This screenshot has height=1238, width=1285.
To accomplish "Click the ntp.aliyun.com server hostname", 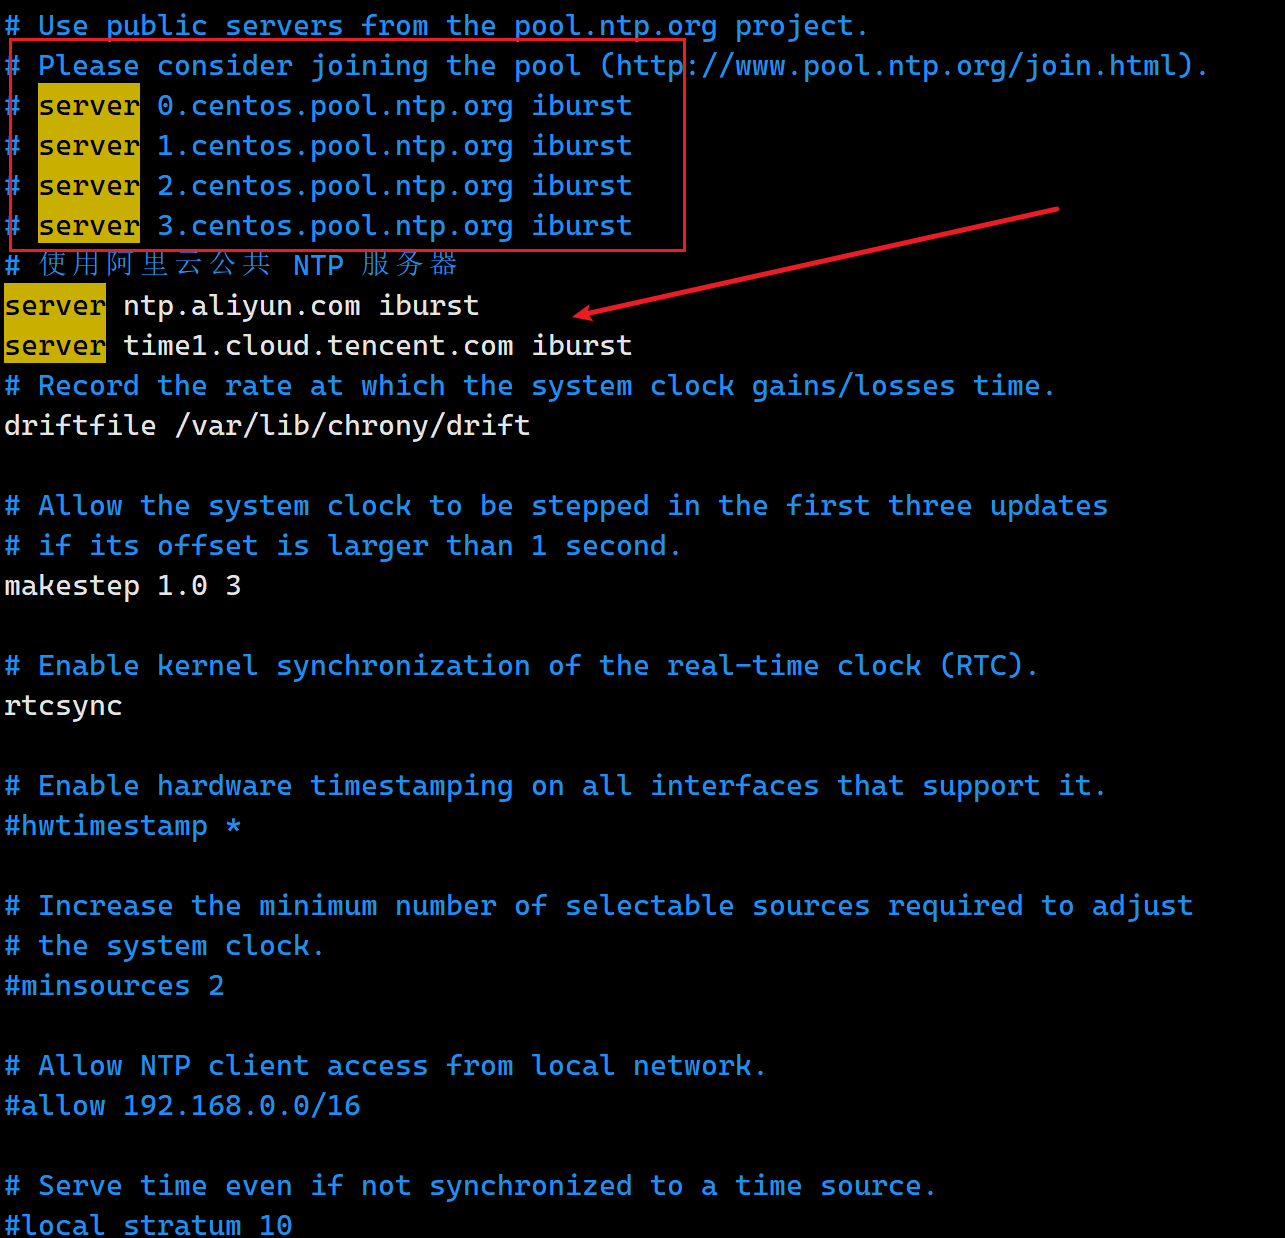I will [241, 306].
